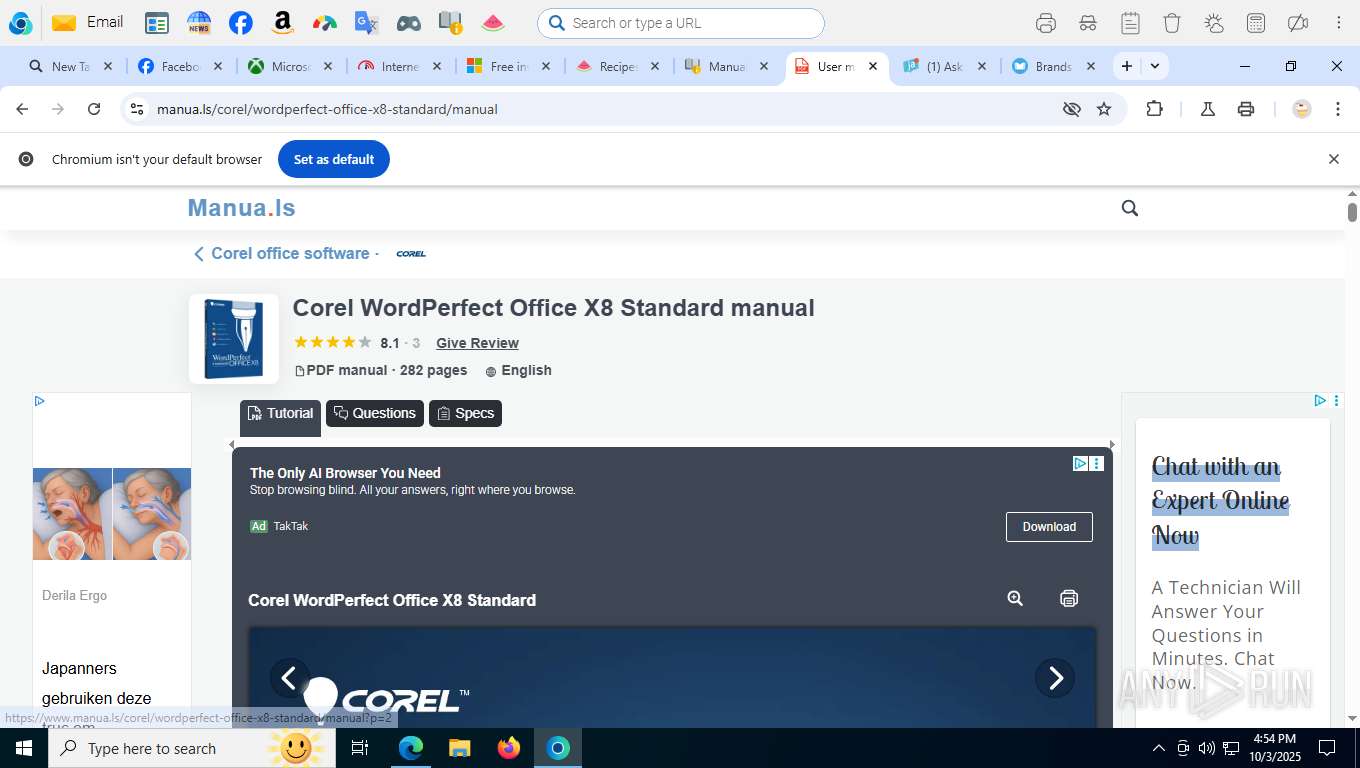Viewport: 1360px width, 768px height.
Task: Dismiss the default browser notification bar
Action: tap(1333, 159)
